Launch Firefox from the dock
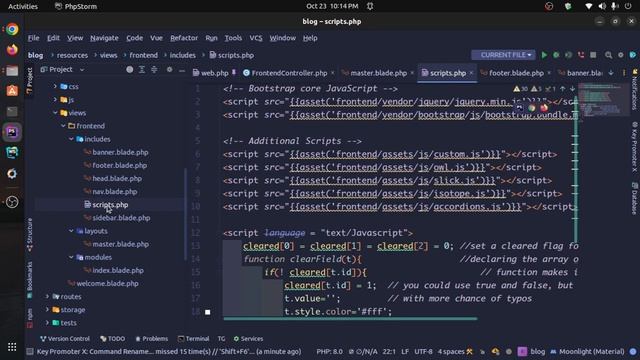Viewport: 640px width, 360px height. coord(12,50)
